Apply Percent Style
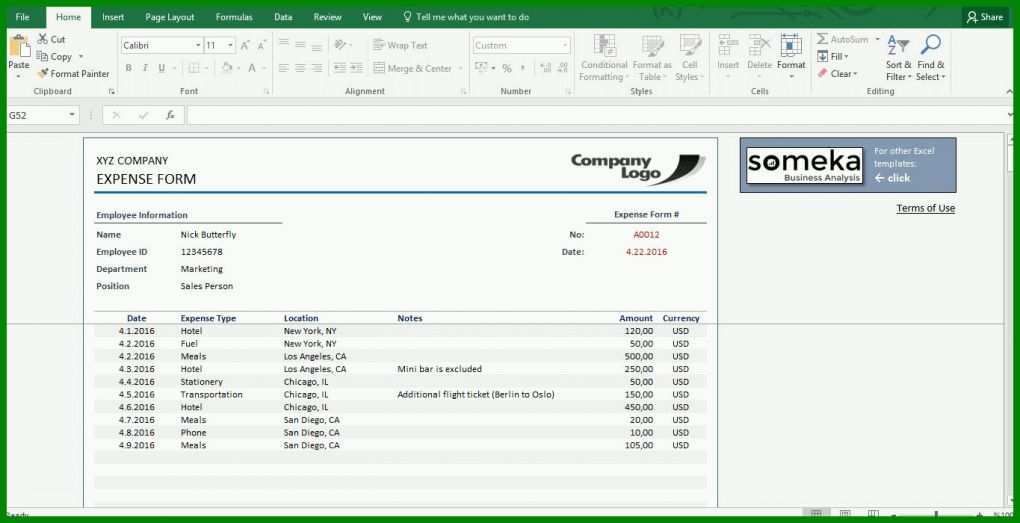The height and width of the screenshot is (523, 1020). coord(507,68)
